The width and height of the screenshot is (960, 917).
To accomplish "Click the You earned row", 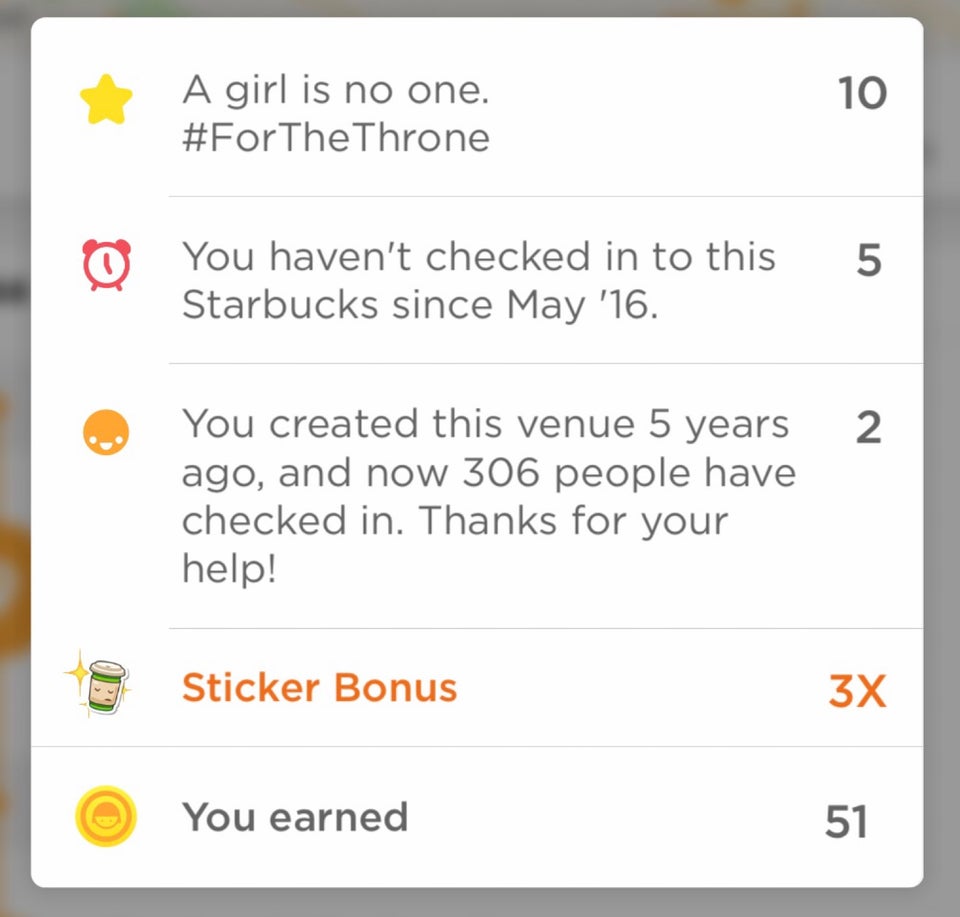I will coord(295,817).
